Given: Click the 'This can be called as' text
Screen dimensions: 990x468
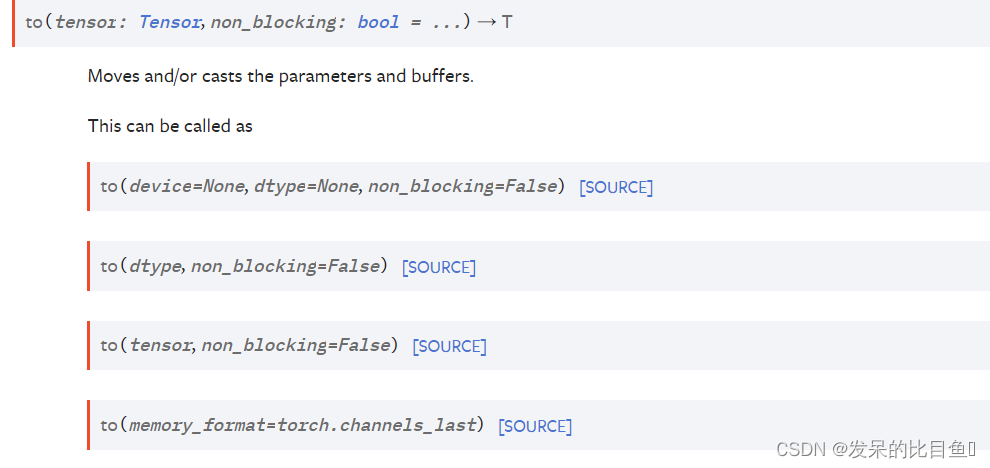Looking at the screenshot, I should 170,126.
